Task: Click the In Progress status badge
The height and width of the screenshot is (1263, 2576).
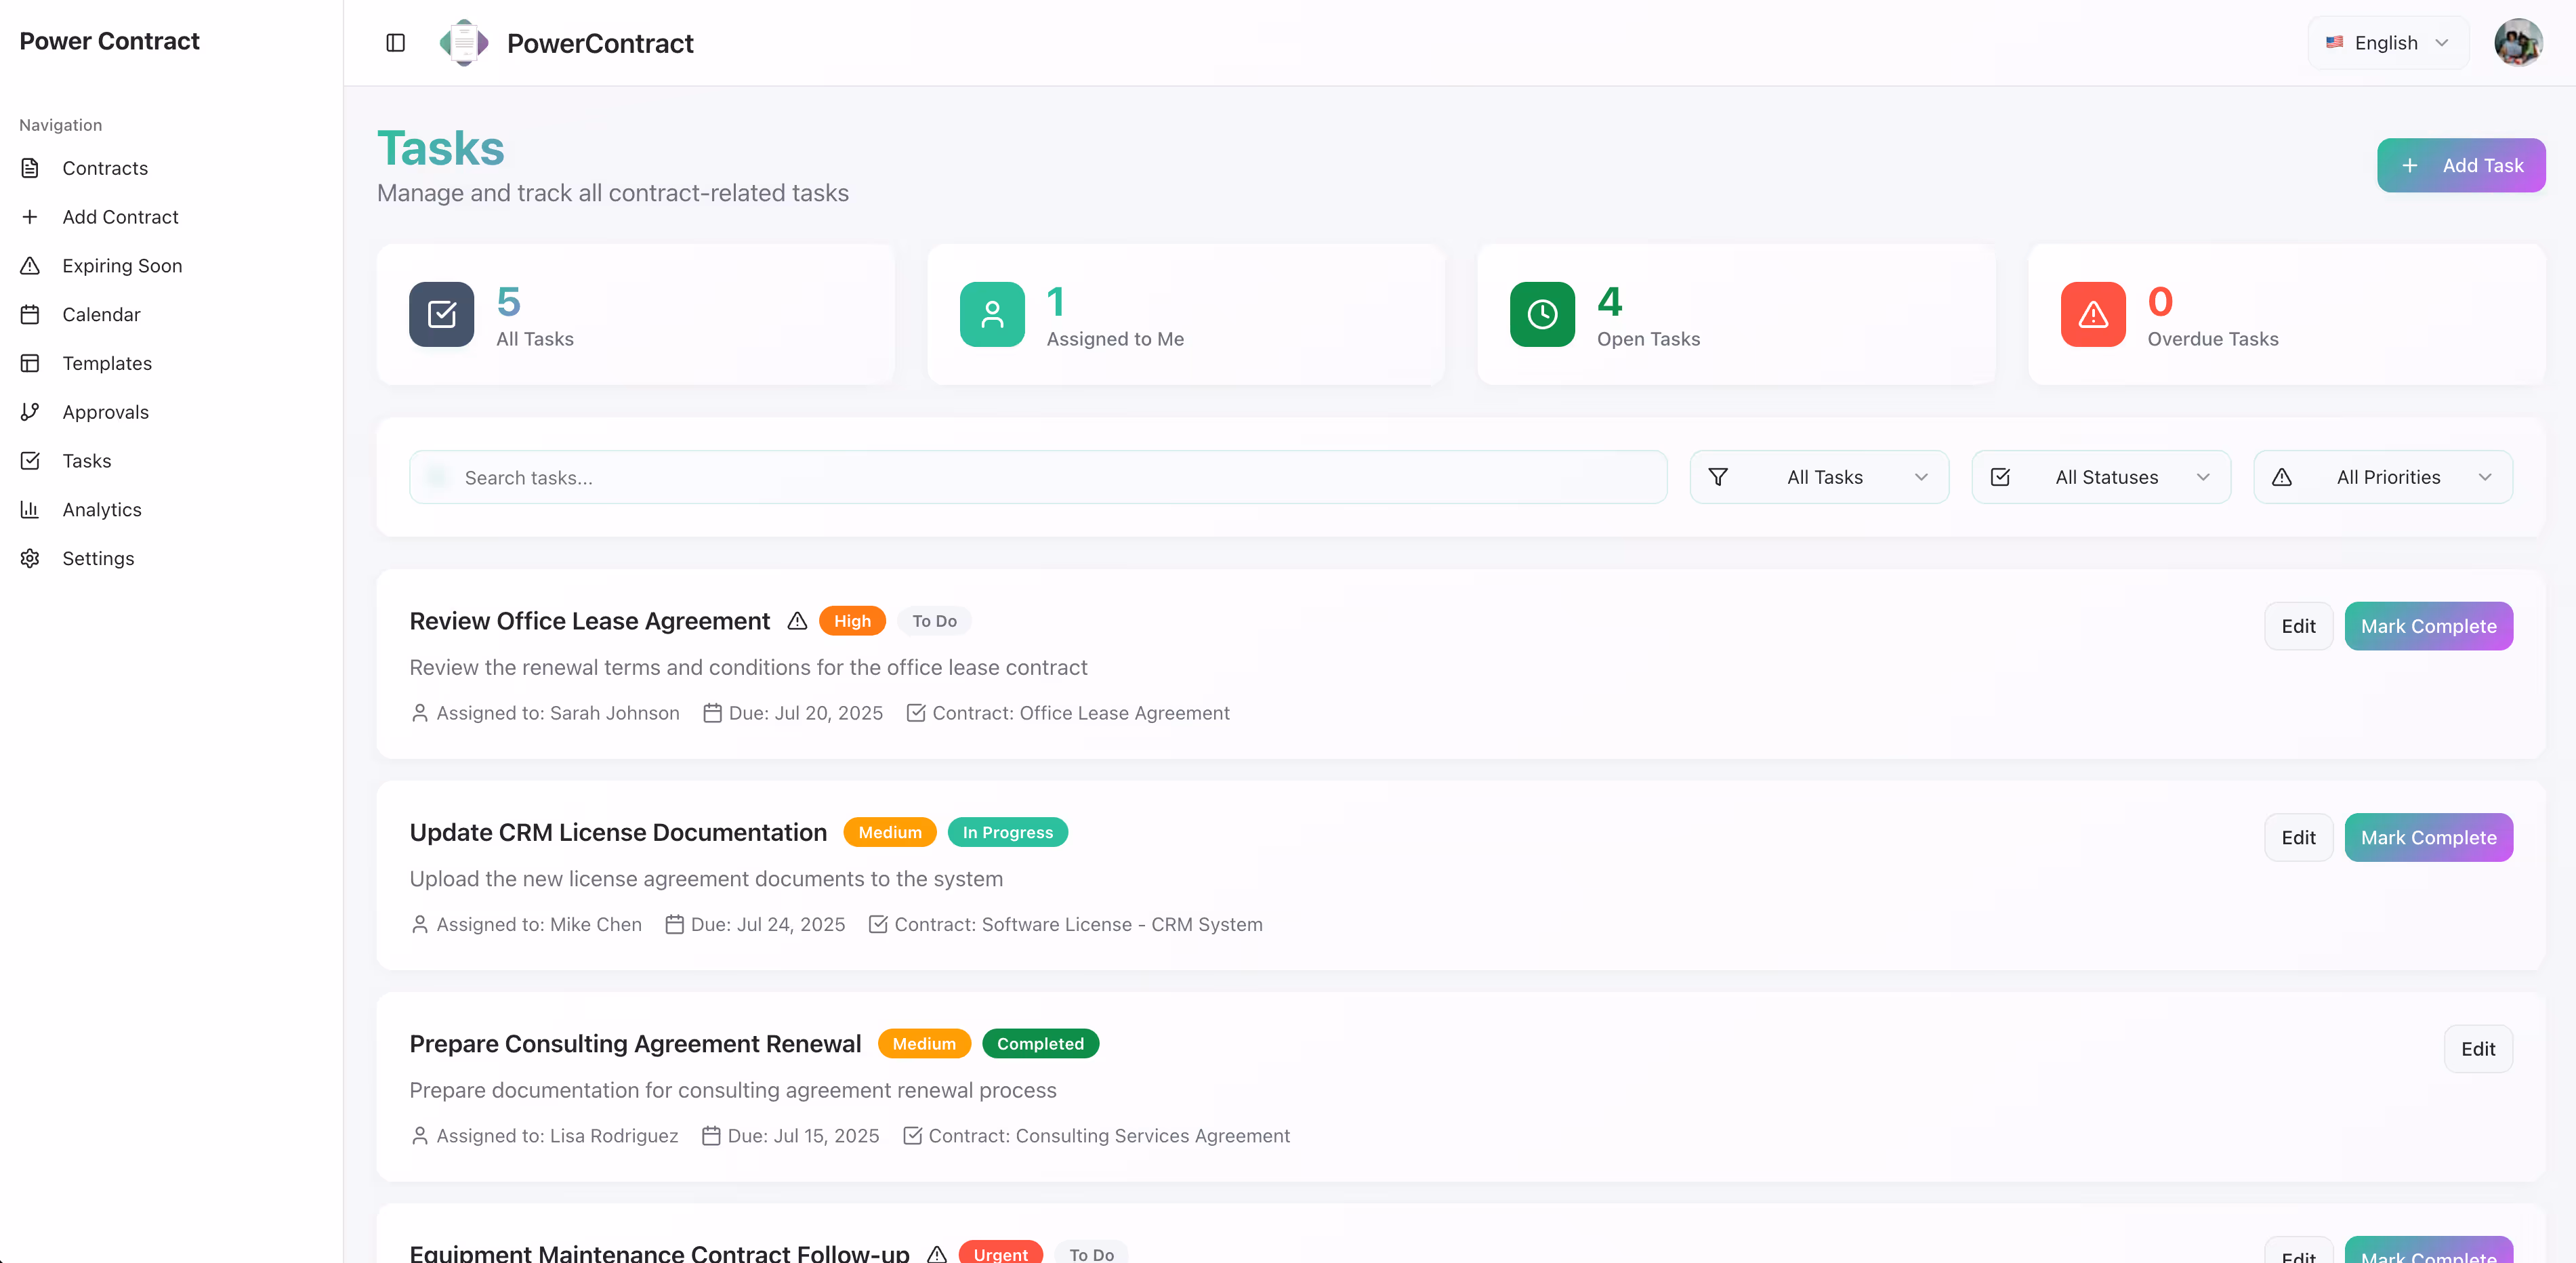Action: click(1007, 832)
